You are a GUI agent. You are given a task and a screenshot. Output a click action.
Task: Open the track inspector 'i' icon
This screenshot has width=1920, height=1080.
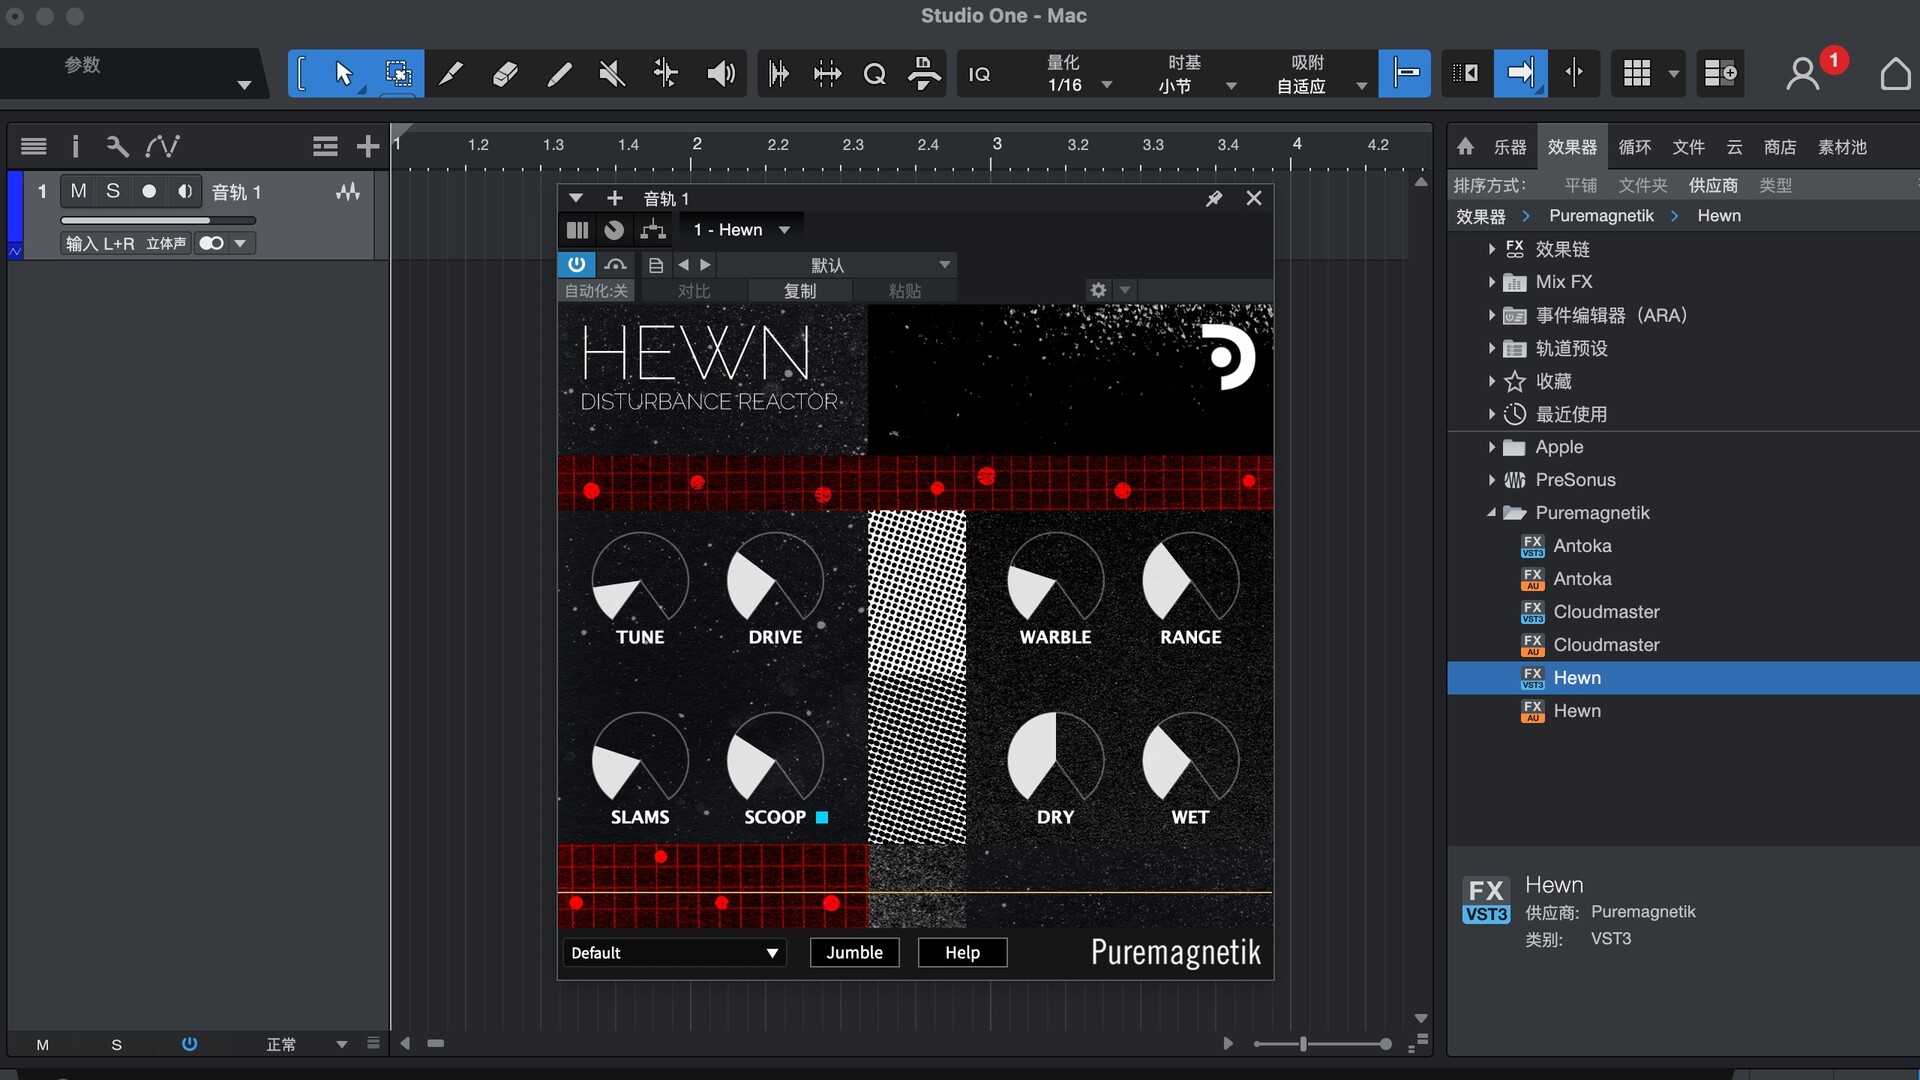[75, 146]
